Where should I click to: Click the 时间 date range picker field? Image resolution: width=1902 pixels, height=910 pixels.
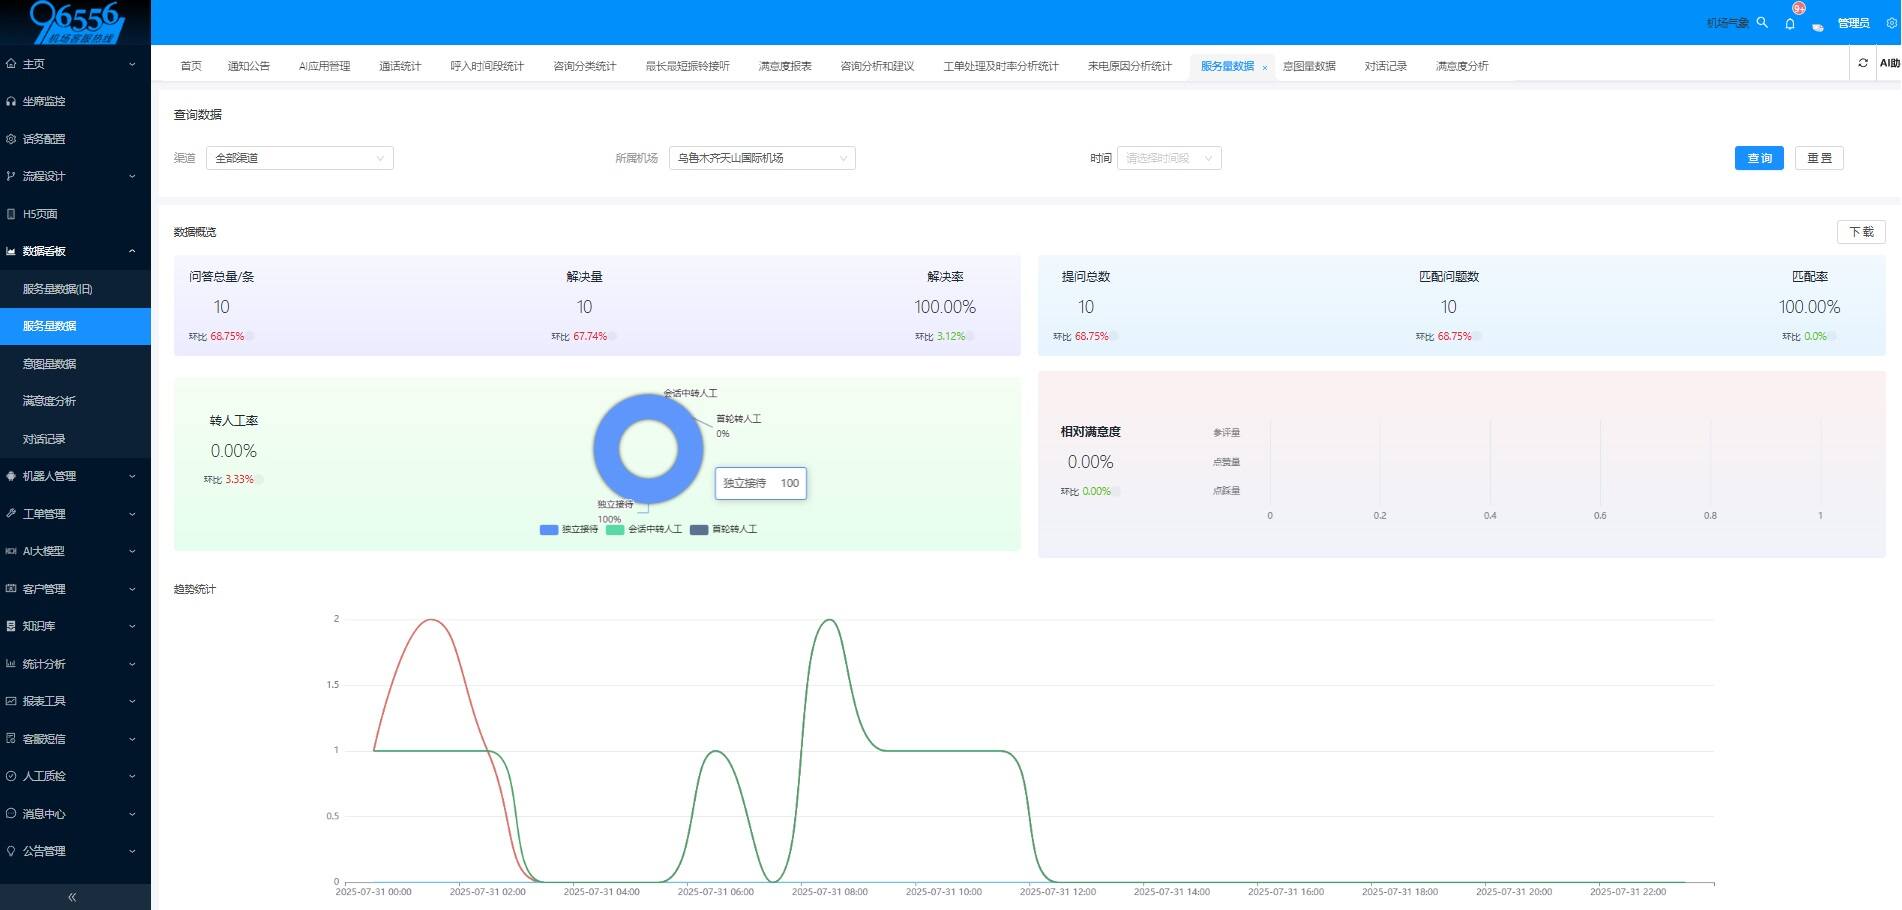point(1168,158)
